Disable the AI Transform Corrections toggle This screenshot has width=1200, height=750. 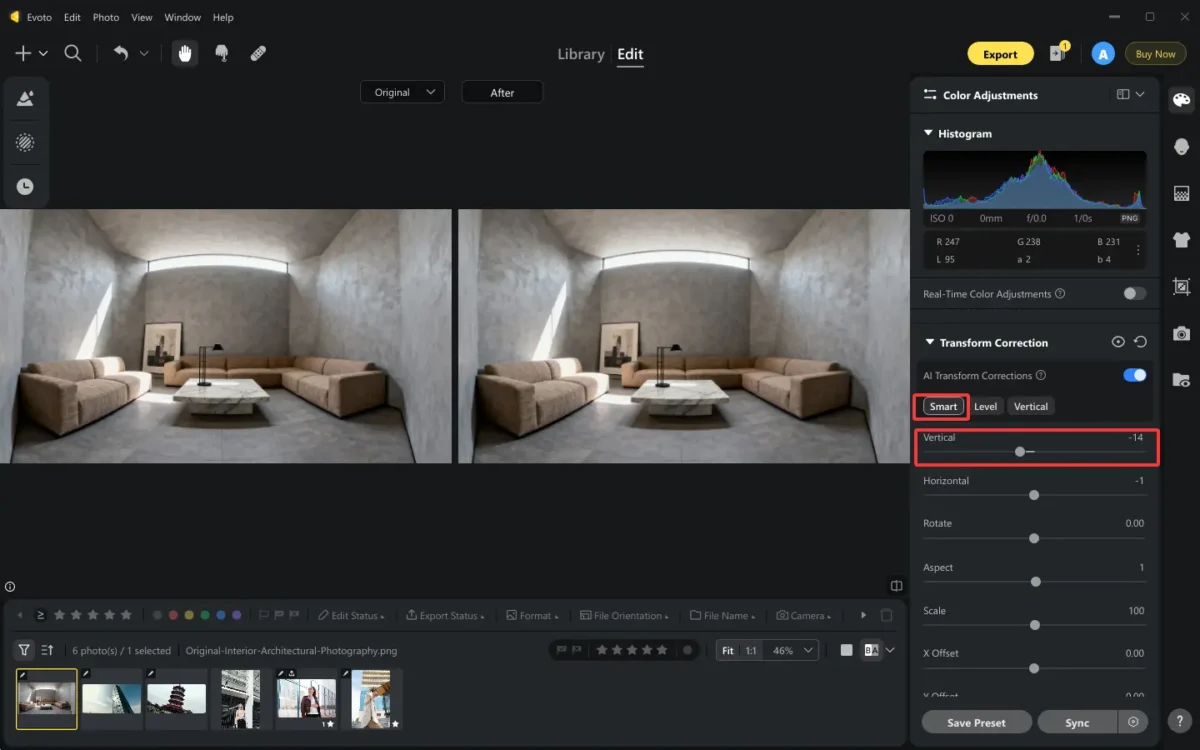pos(1134,375)
